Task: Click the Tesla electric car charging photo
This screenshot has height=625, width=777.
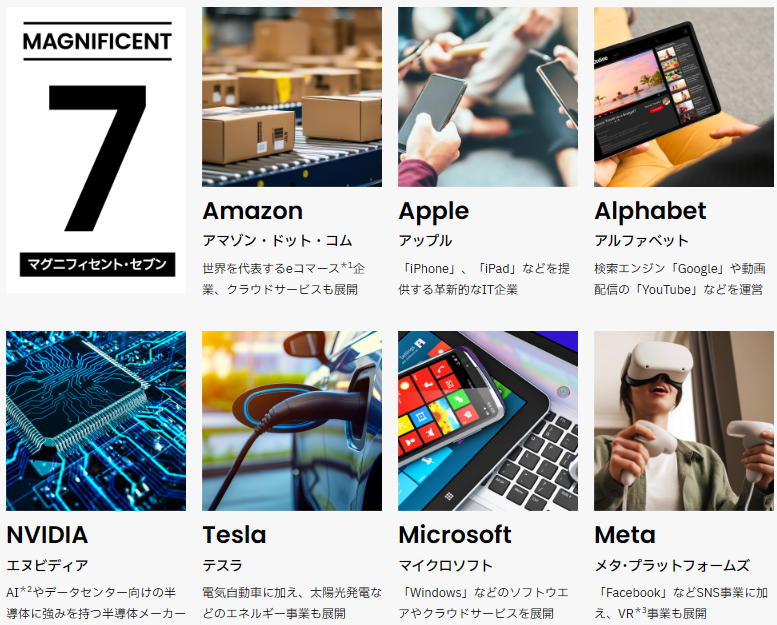Action: 292,421
